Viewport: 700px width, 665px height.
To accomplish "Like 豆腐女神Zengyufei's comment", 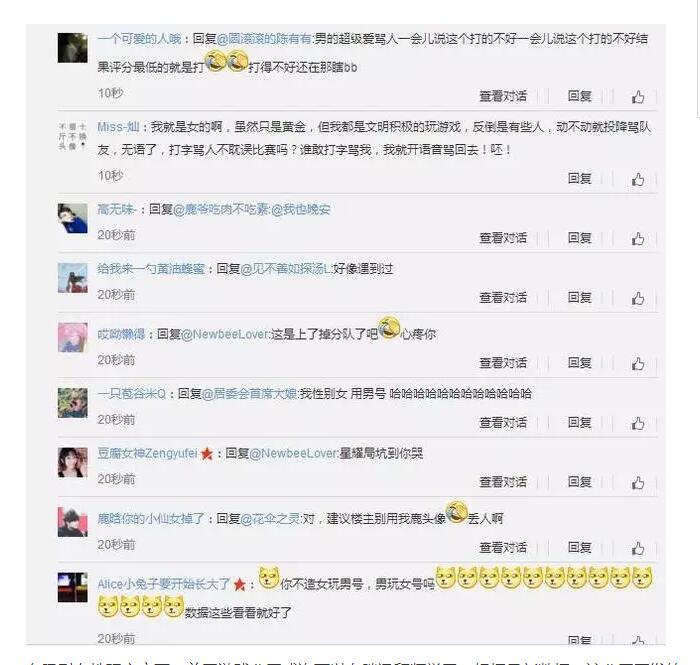I will (638, 482).
